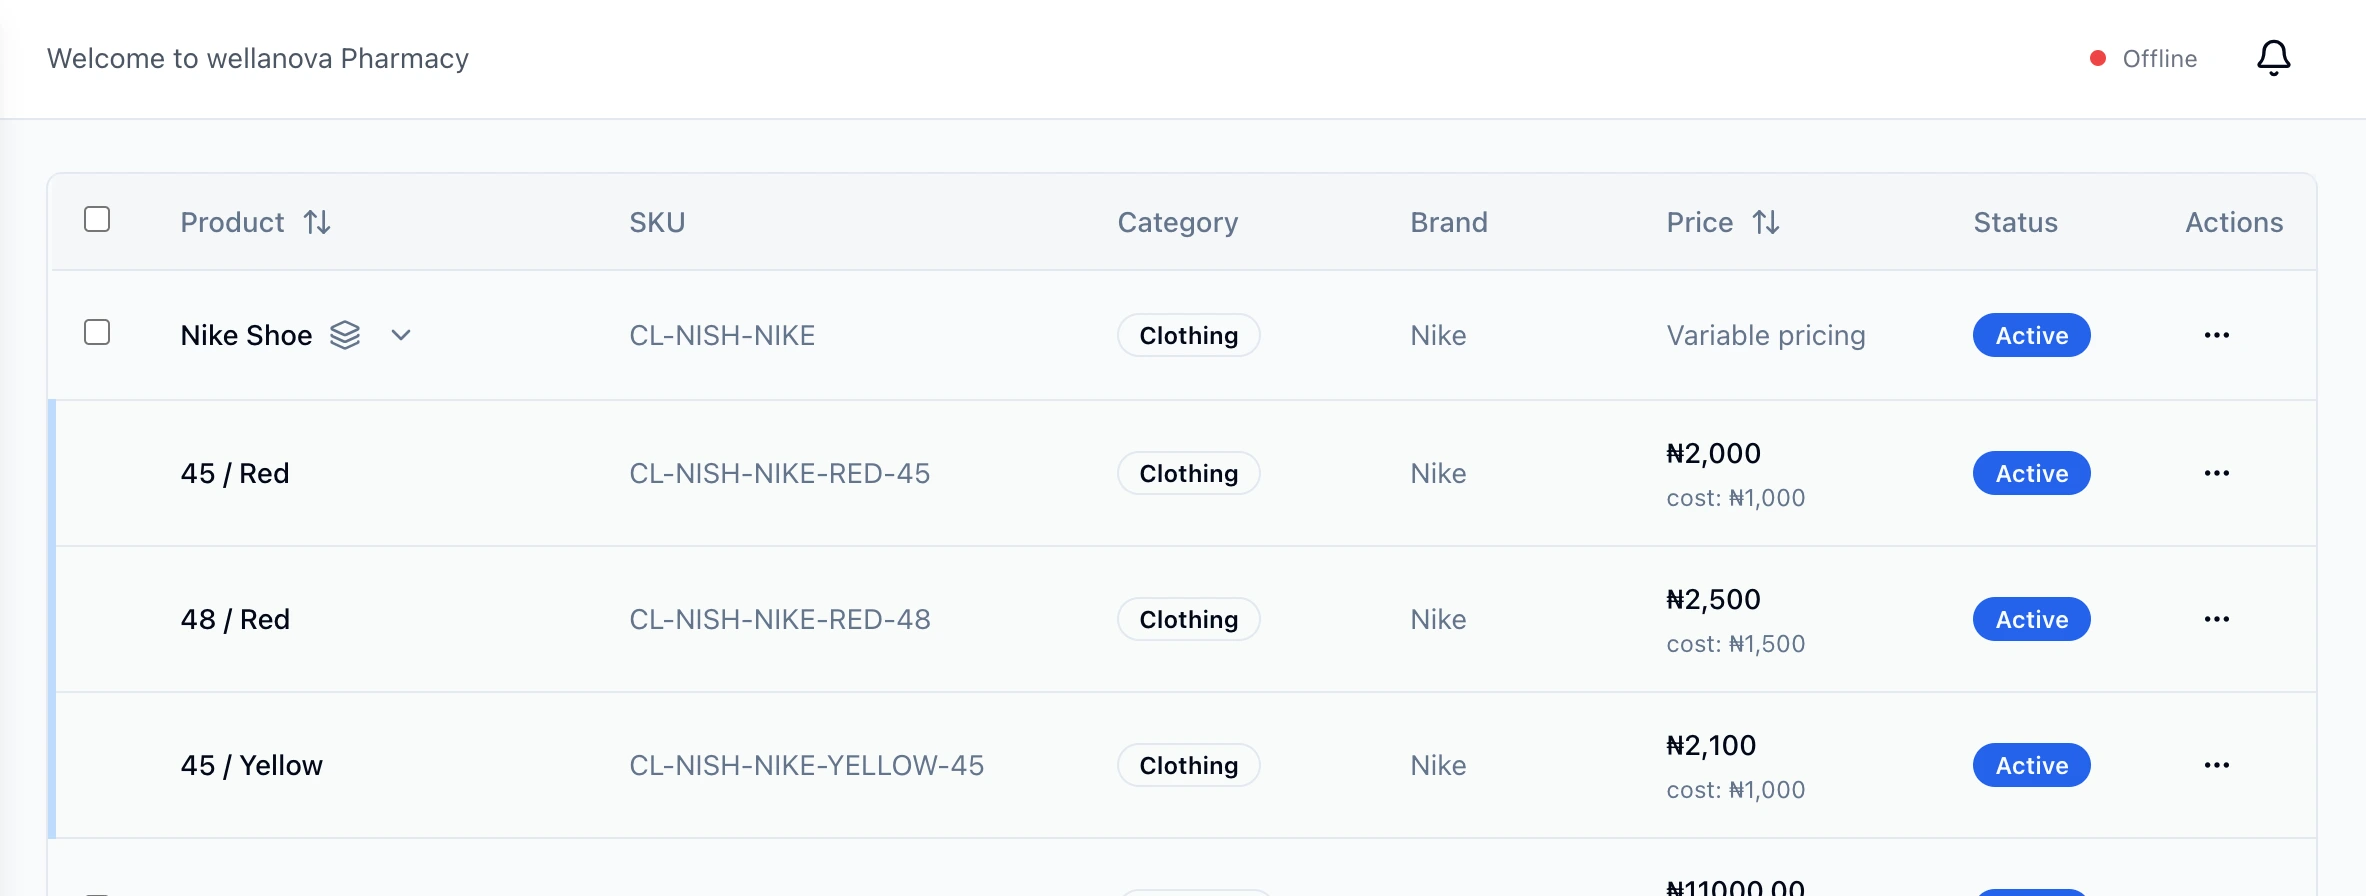
Task: Click the Price sort arrows icon
Action: (1766, 222)
